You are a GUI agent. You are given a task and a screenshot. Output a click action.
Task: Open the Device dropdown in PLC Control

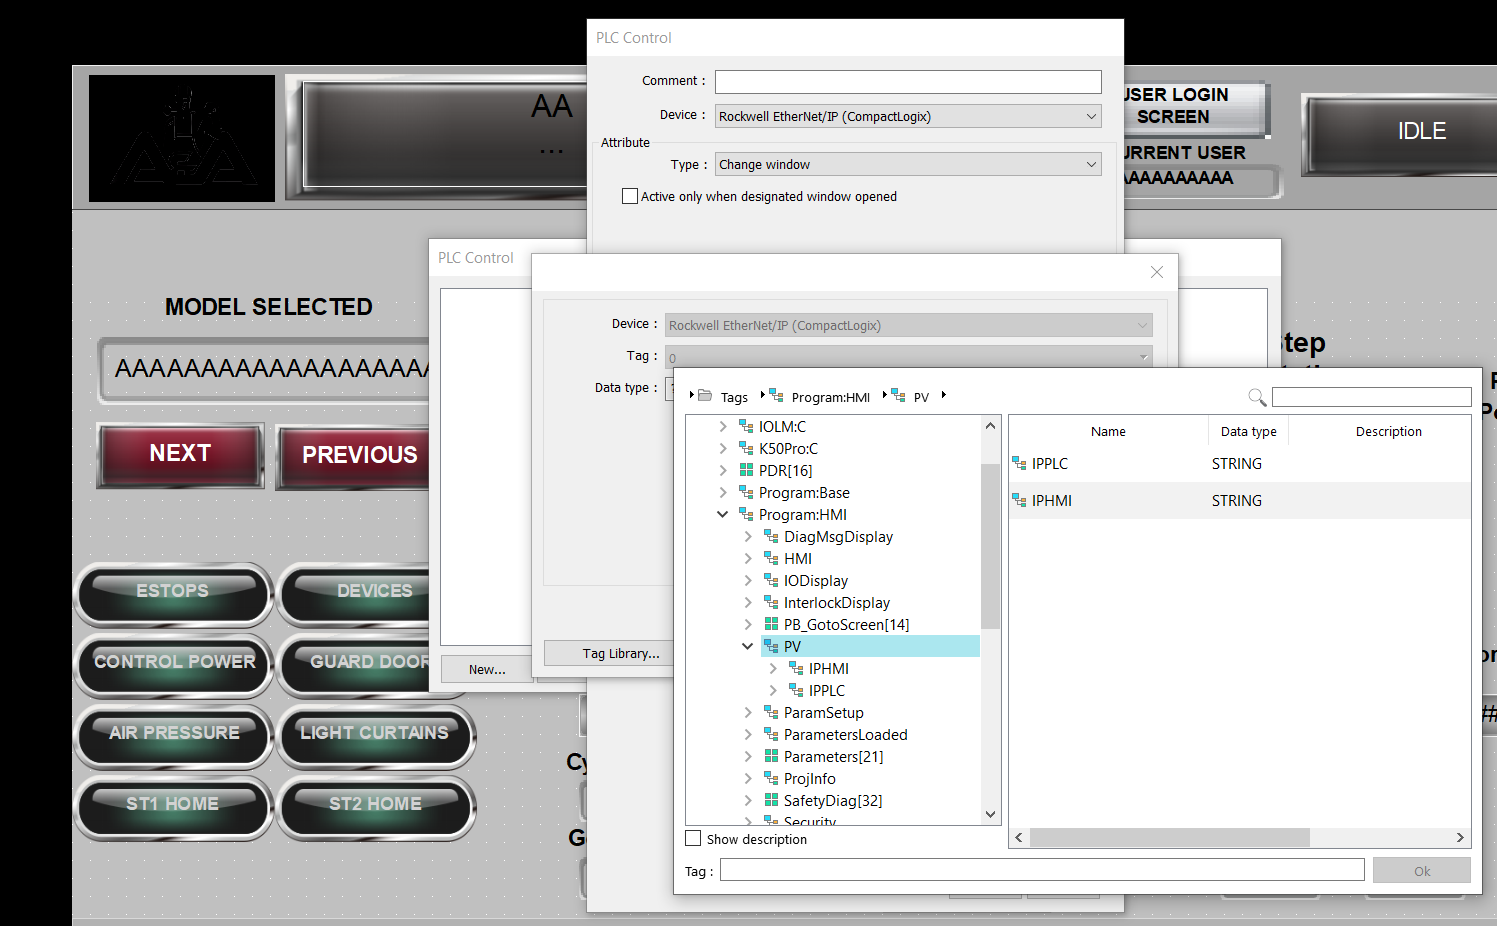point(908,116)
